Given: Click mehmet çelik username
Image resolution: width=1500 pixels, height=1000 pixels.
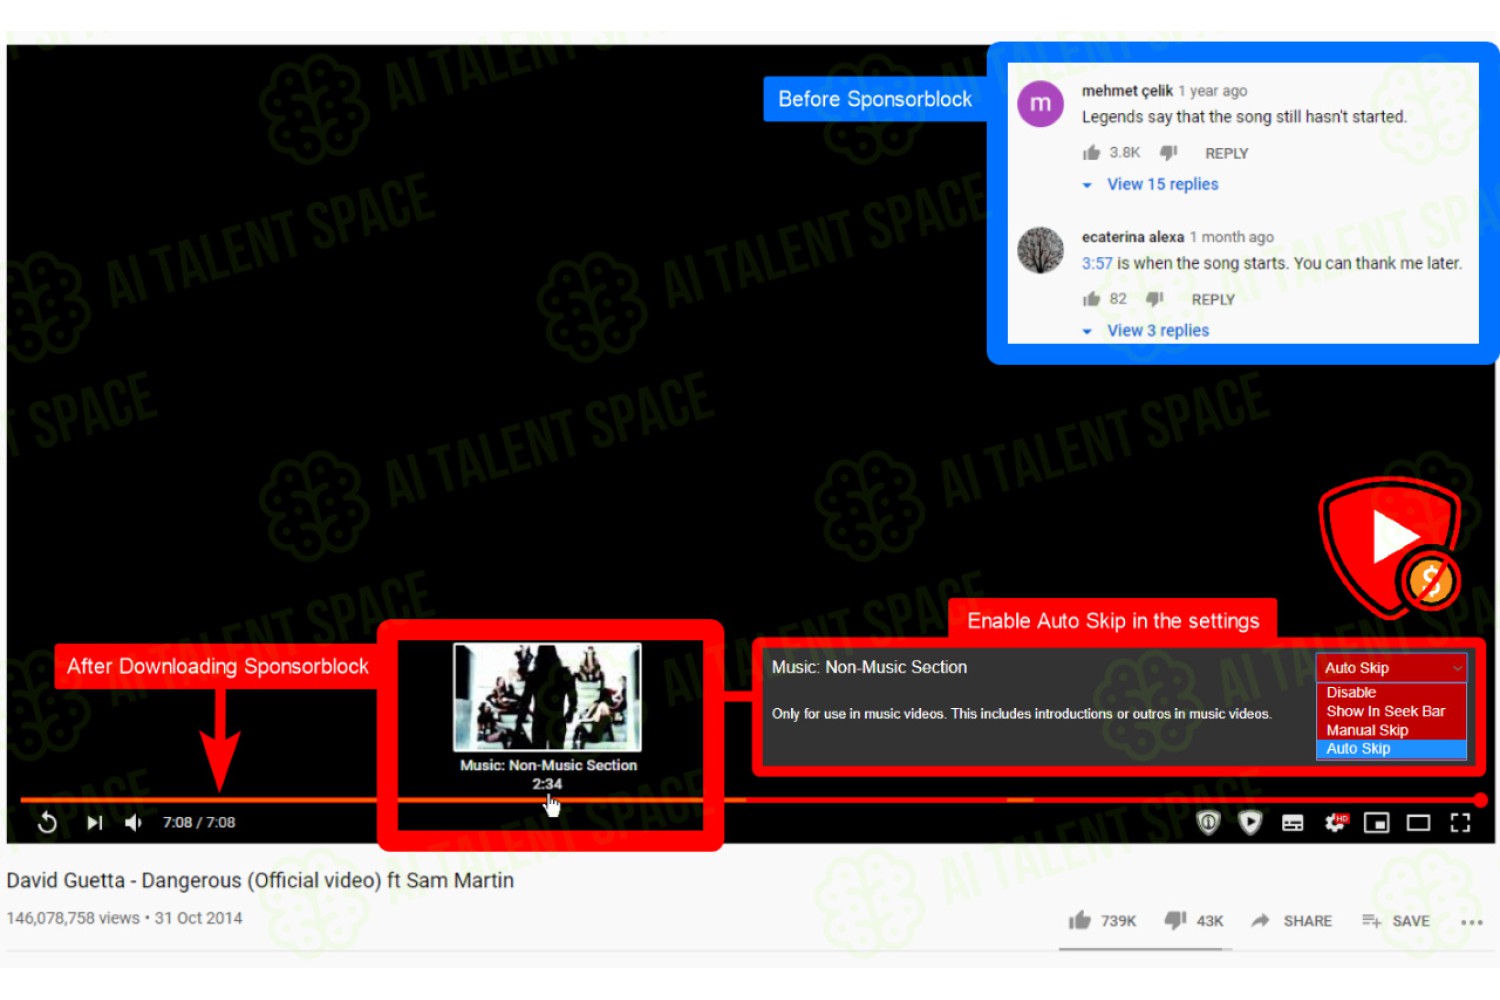Looking at the screenshot, I should click(x=1127, y=91).
